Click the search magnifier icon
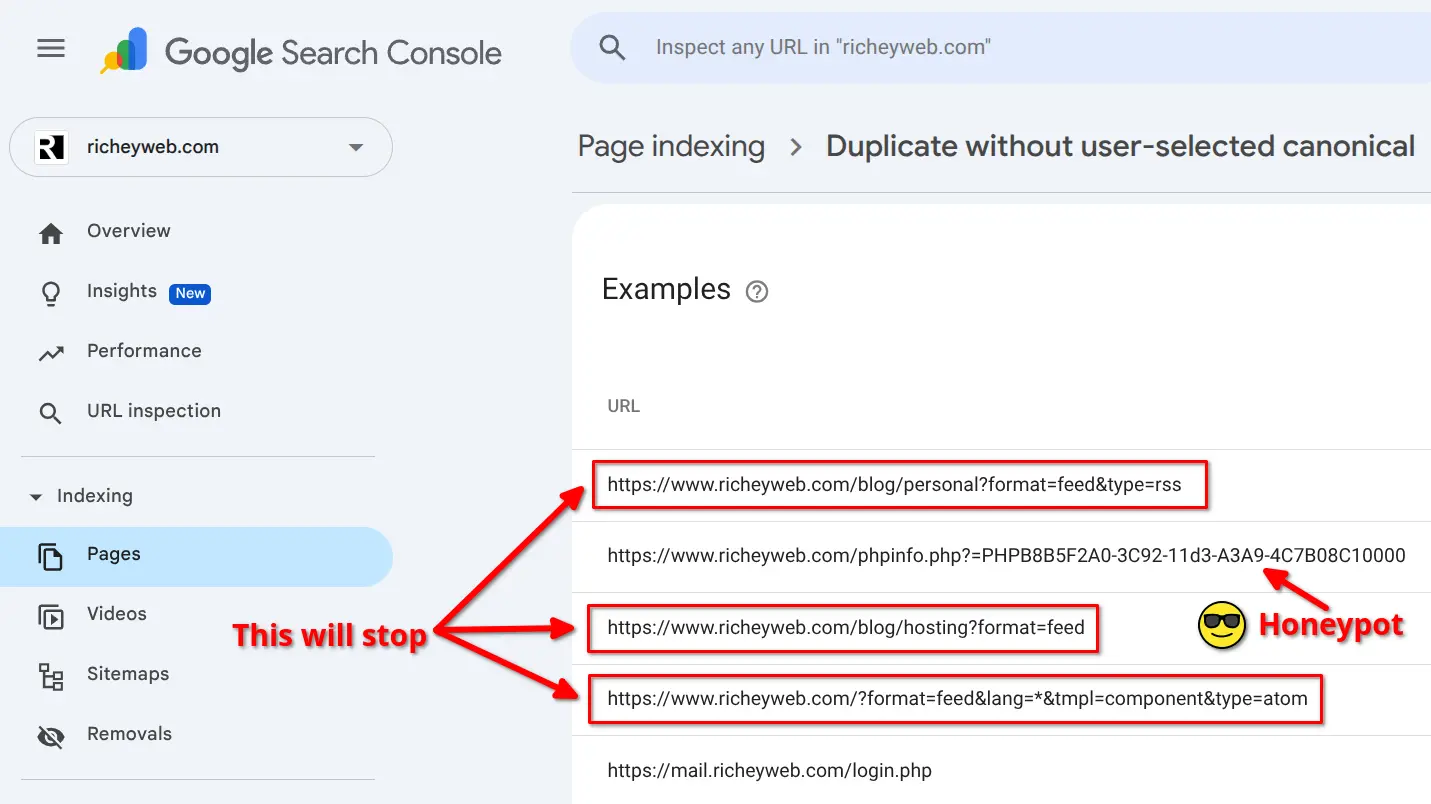The image size is (1431, 804). [x=612, y=48]
